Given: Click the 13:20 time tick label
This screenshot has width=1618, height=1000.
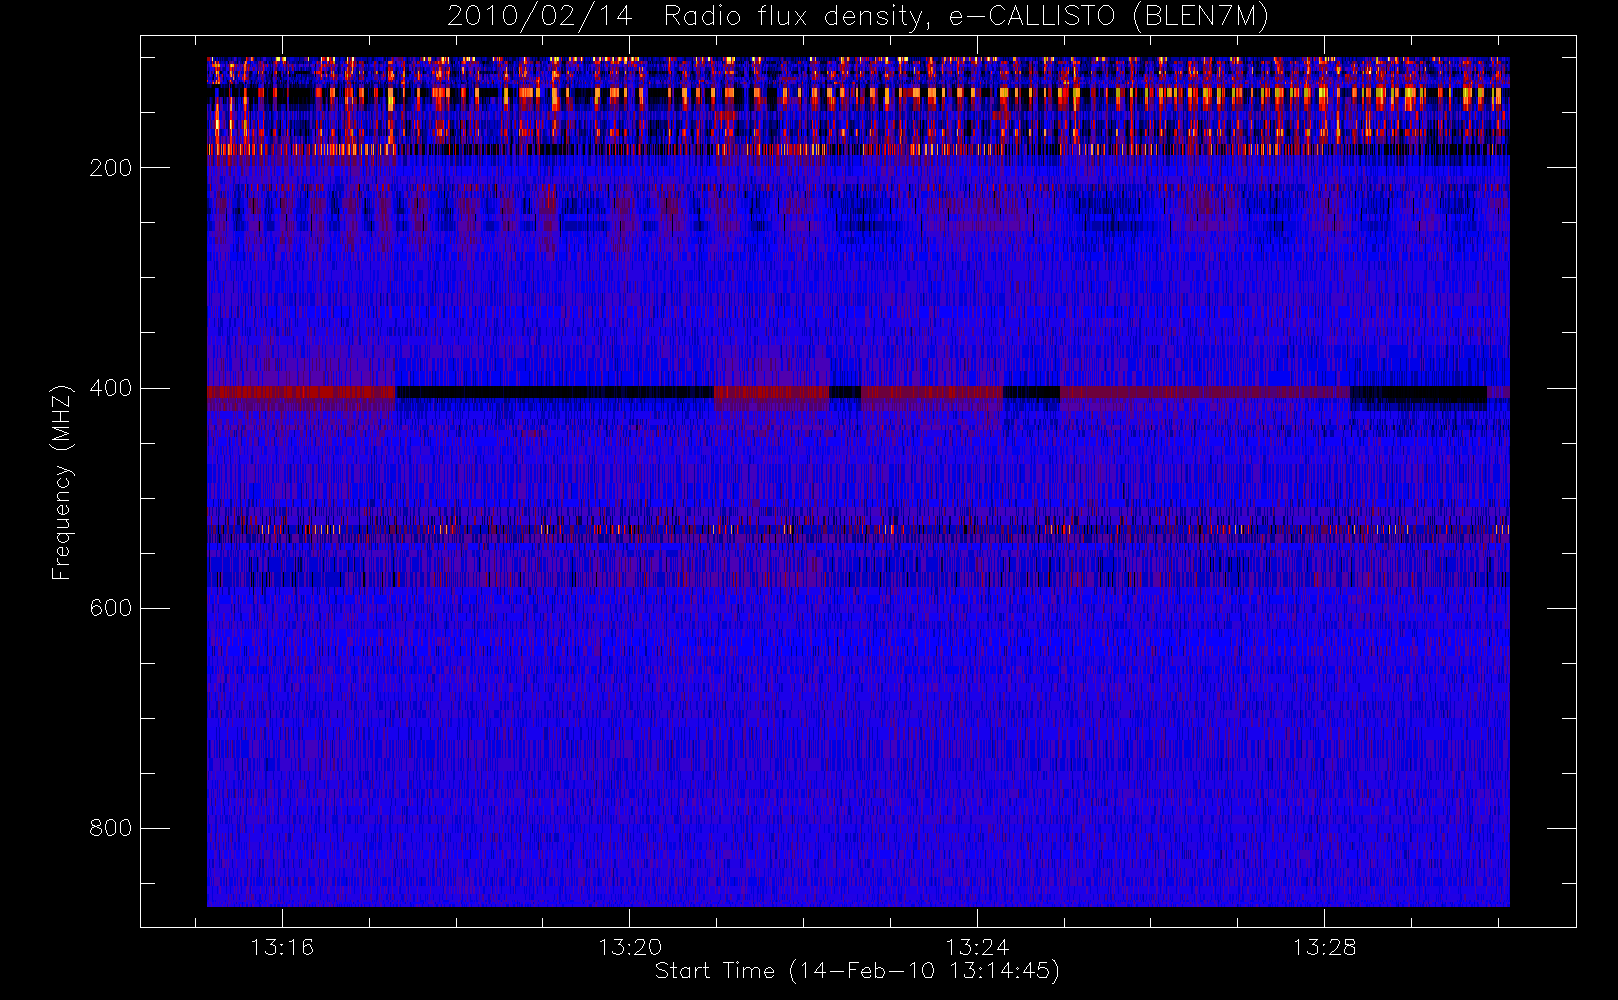Looking at the screenshot, I should 630,947.
